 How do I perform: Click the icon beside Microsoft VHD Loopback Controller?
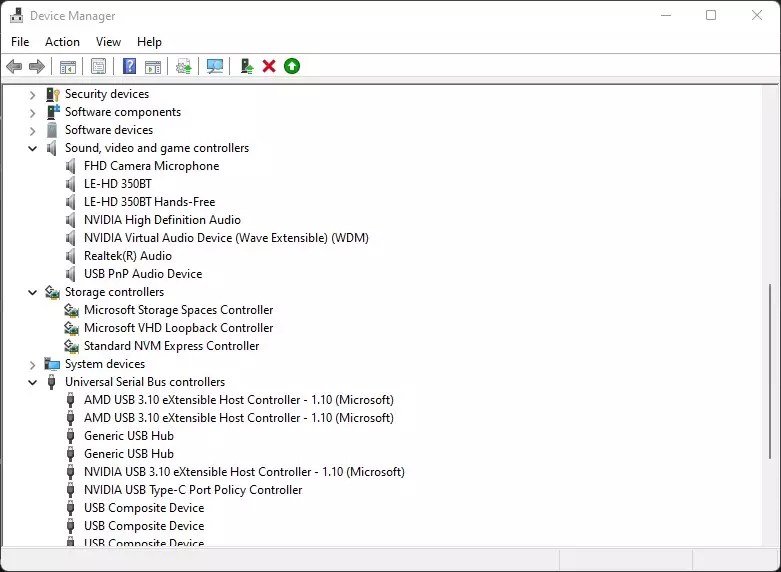72,328
